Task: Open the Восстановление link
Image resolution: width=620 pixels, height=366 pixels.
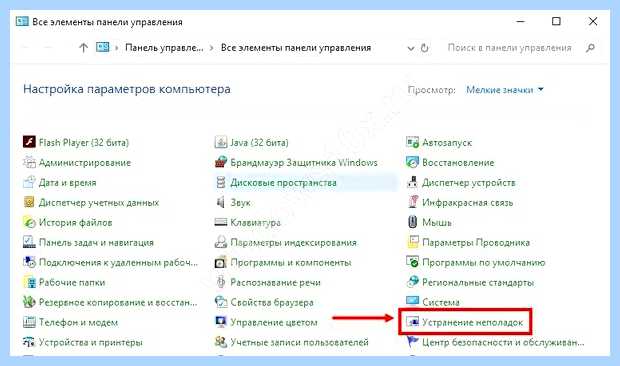Action: click(458, 162)
